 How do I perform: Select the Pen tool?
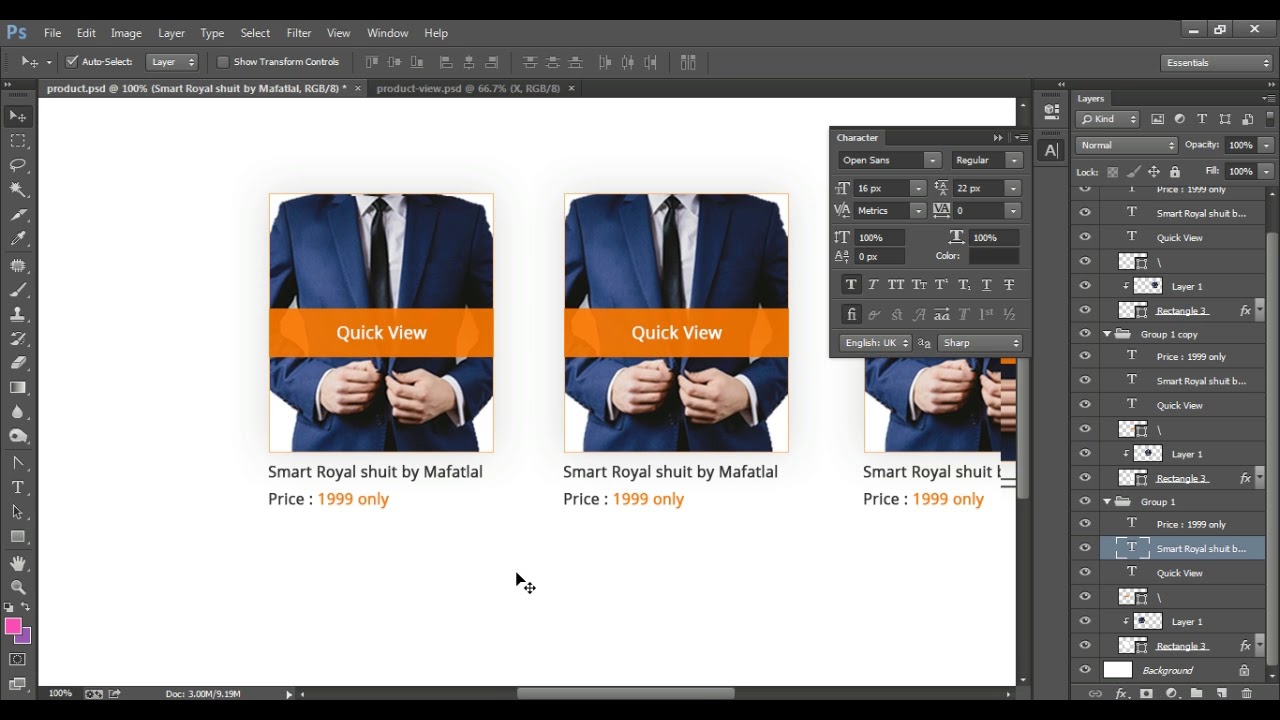tap(18, 463)
